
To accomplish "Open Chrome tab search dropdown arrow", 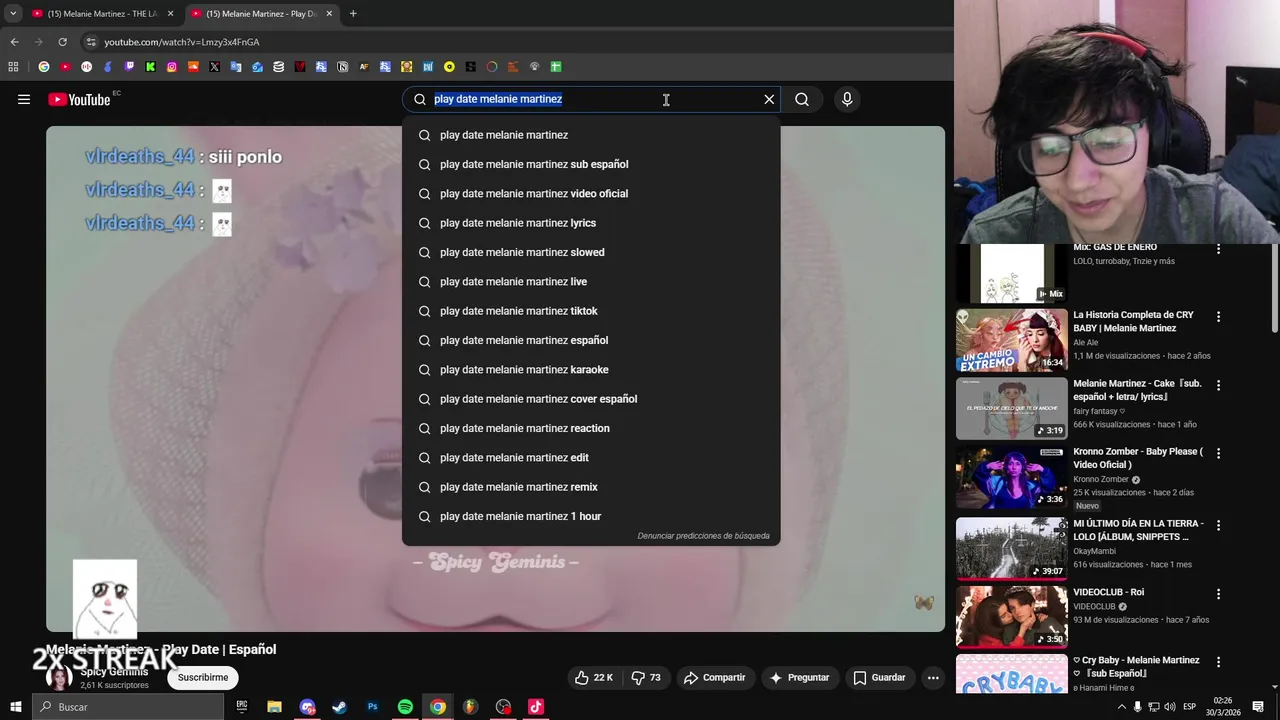I will 13,14.
